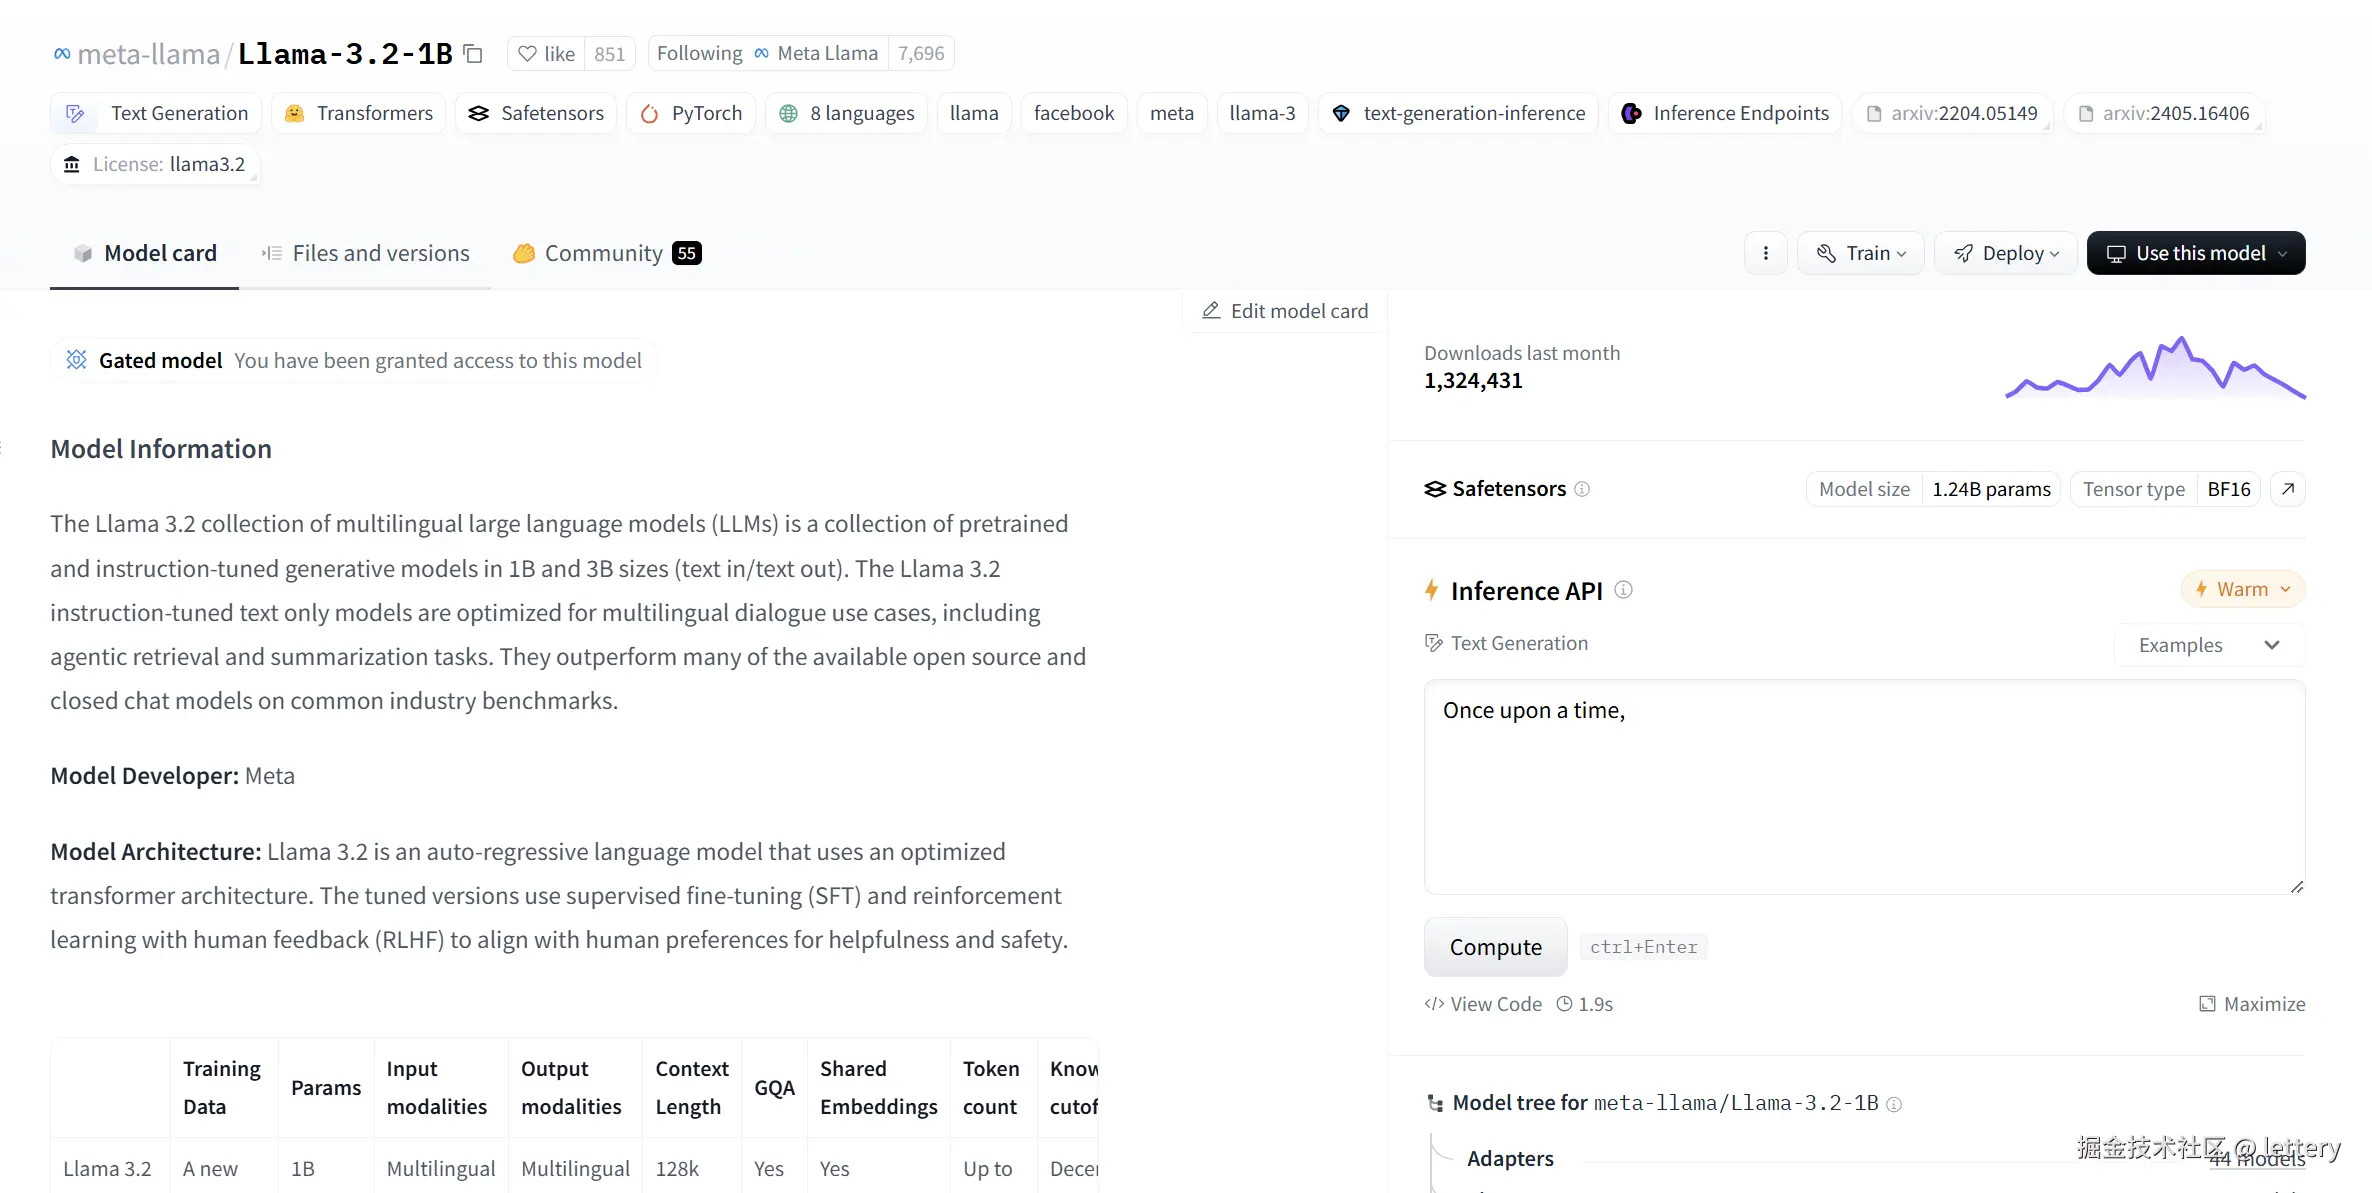Viewport: 2372px width, 1193px height.
Task: Copy model name with the copy icon
Action: (473, 54)
